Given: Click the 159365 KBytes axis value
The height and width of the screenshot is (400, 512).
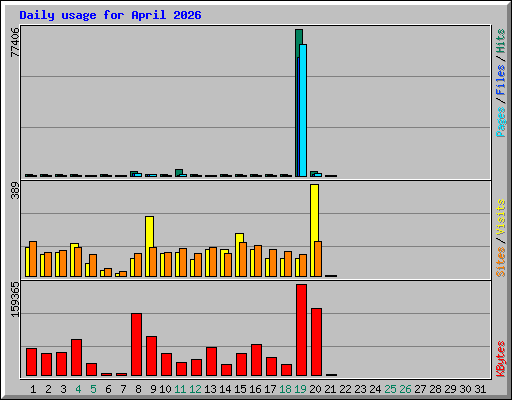Looking at the screenshot, I should (x=15, y=299).
